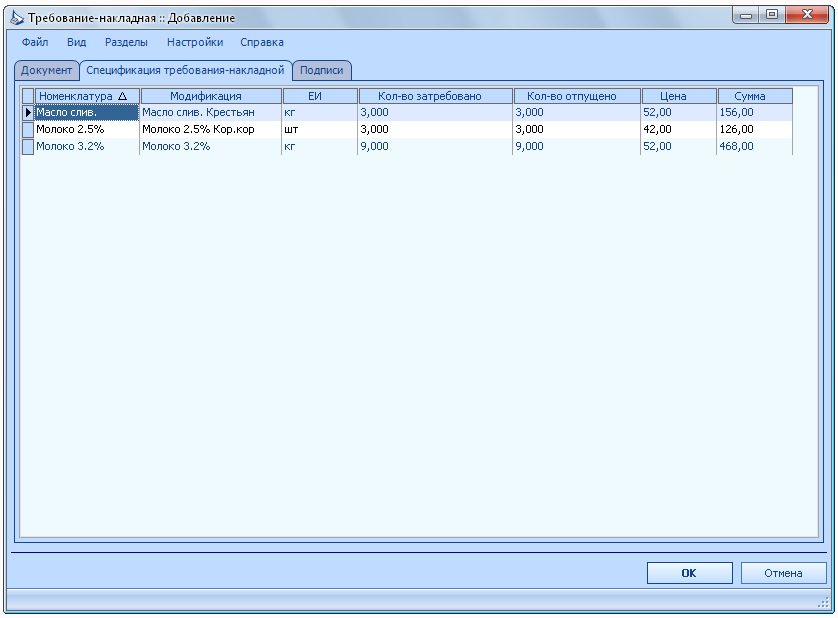Click кг unit cell in Масло слив. row

pos(320,112)
